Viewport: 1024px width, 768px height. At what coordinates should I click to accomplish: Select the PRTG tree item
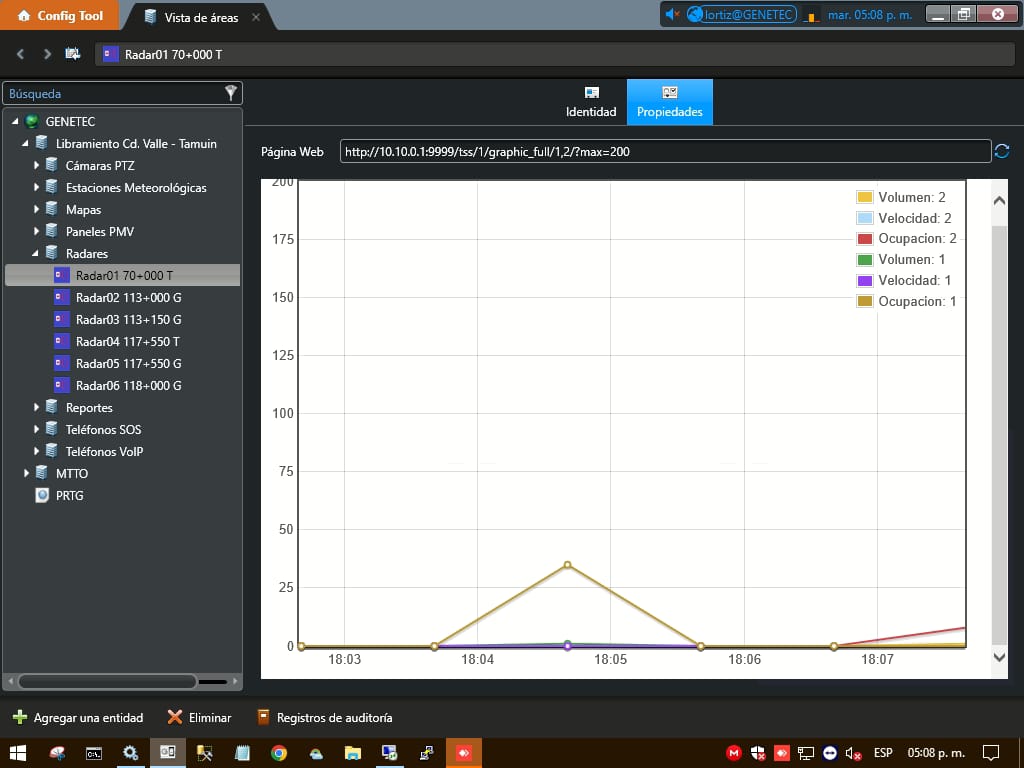[x=69, y=495]
